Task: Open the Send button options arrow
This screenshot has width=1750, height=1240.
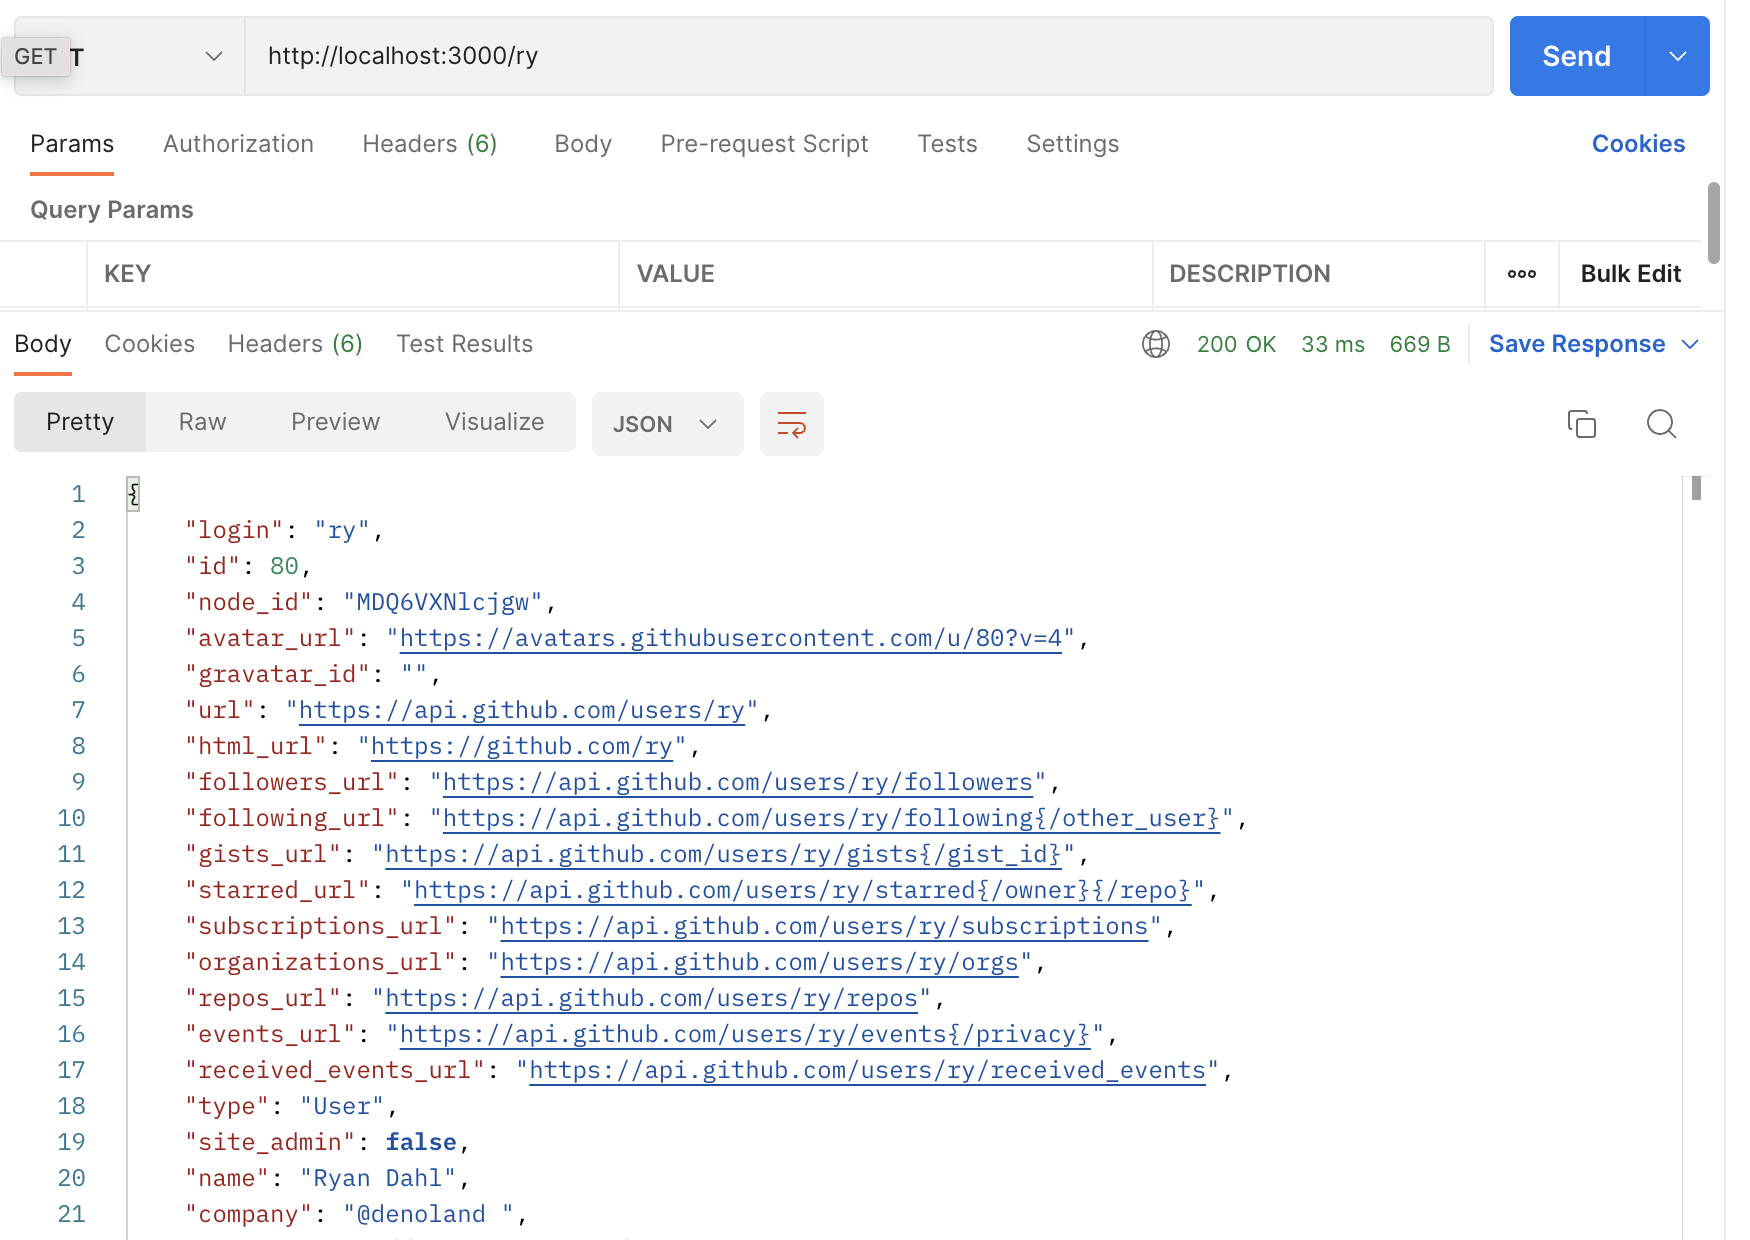Action: (x=1676, y=56)
